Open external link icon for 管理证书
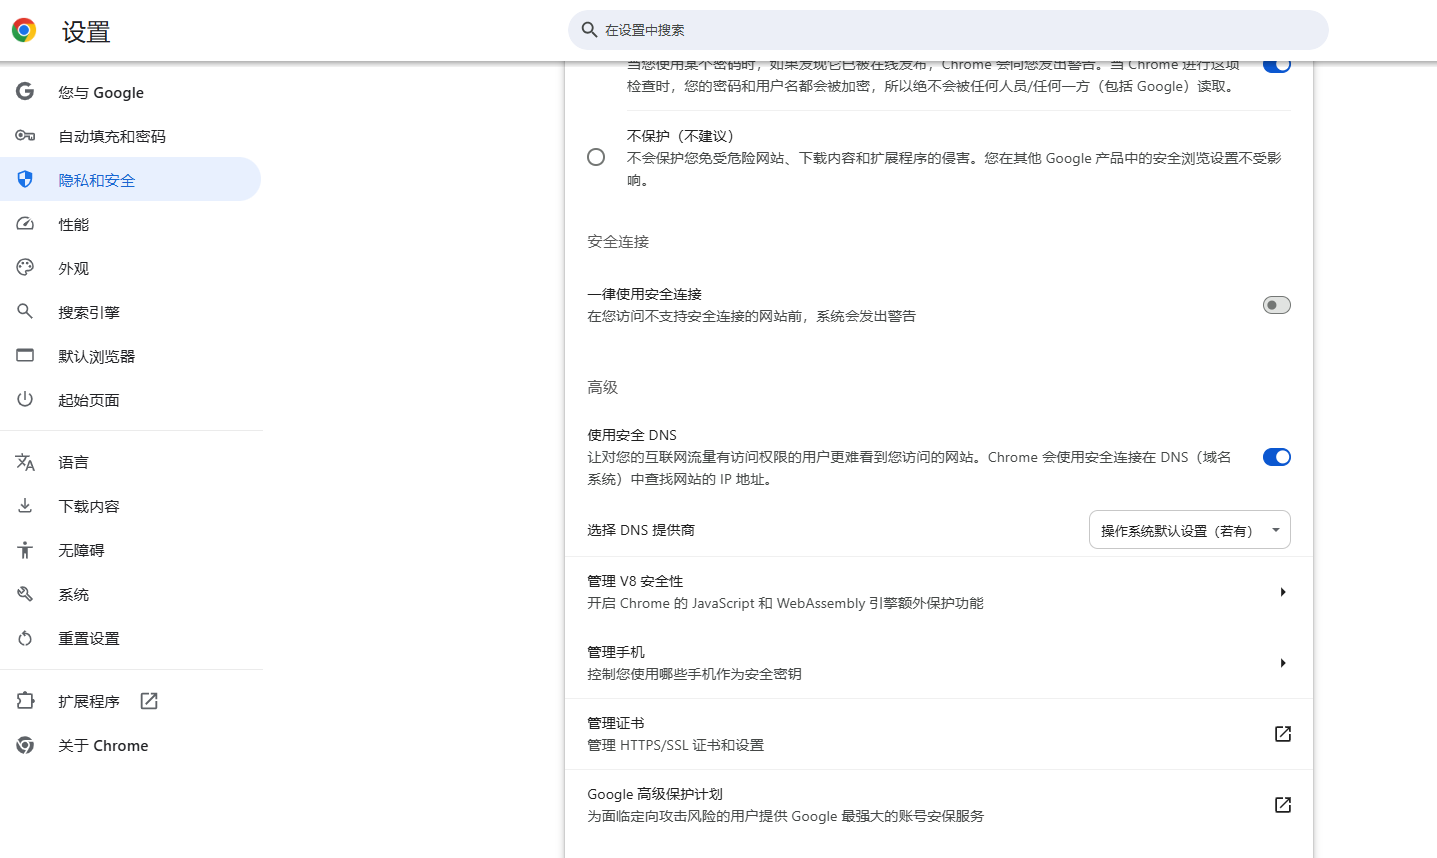This screenshot has height=858, width=1437. [x=1283, y=734]
